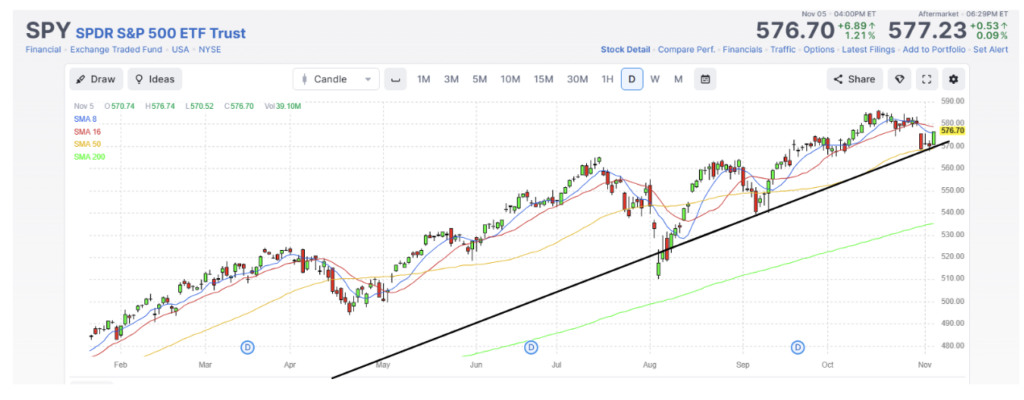Select the daily D interval
Viewport: 1024px width, 400px height.
click(632, 79)
